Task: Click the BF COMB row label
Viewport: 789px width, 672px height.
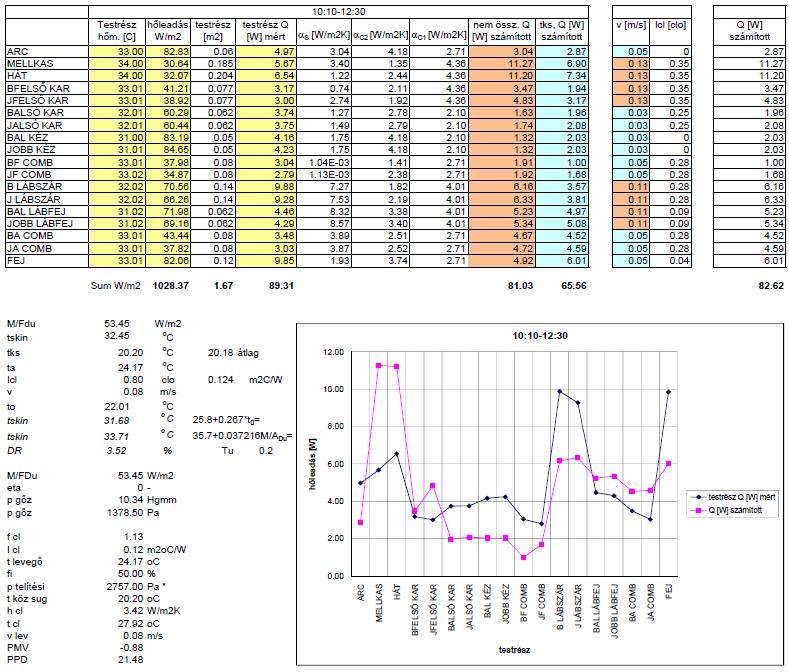Action: (x=47, y=163)
